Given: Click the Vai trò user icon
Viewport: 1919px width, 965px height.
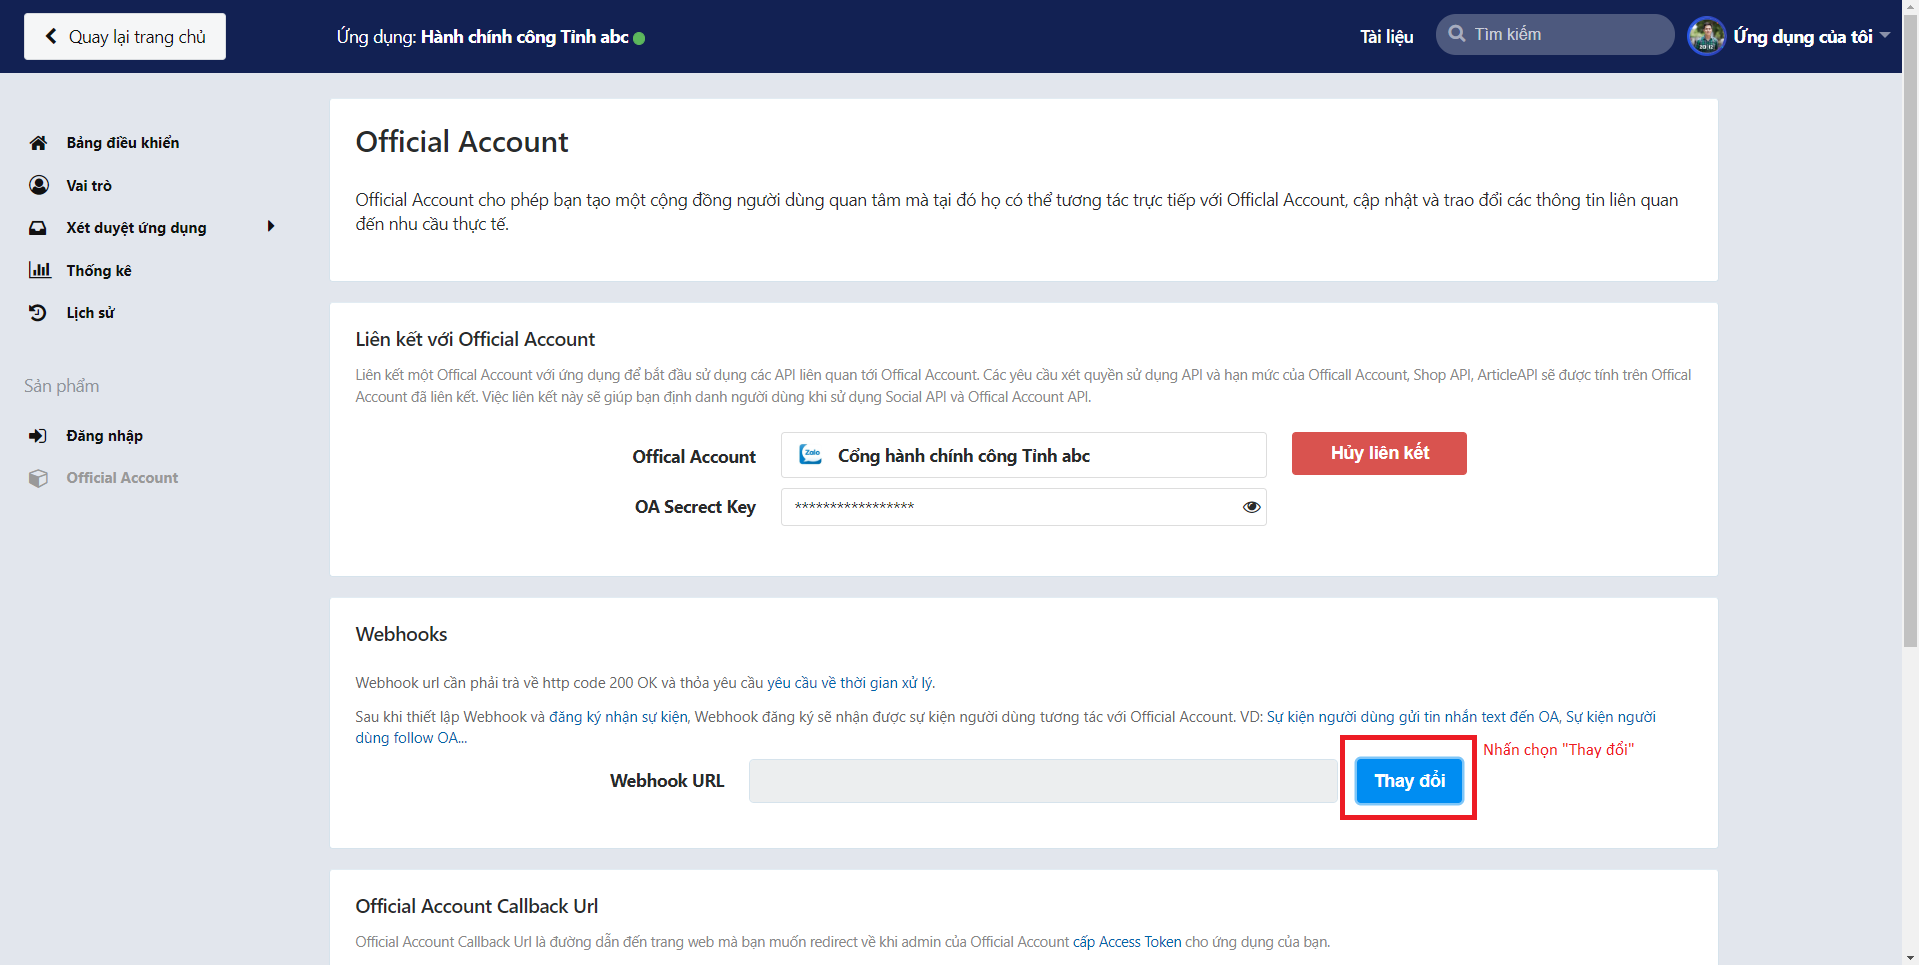Looking at the screenshot, I should [39, 185].
